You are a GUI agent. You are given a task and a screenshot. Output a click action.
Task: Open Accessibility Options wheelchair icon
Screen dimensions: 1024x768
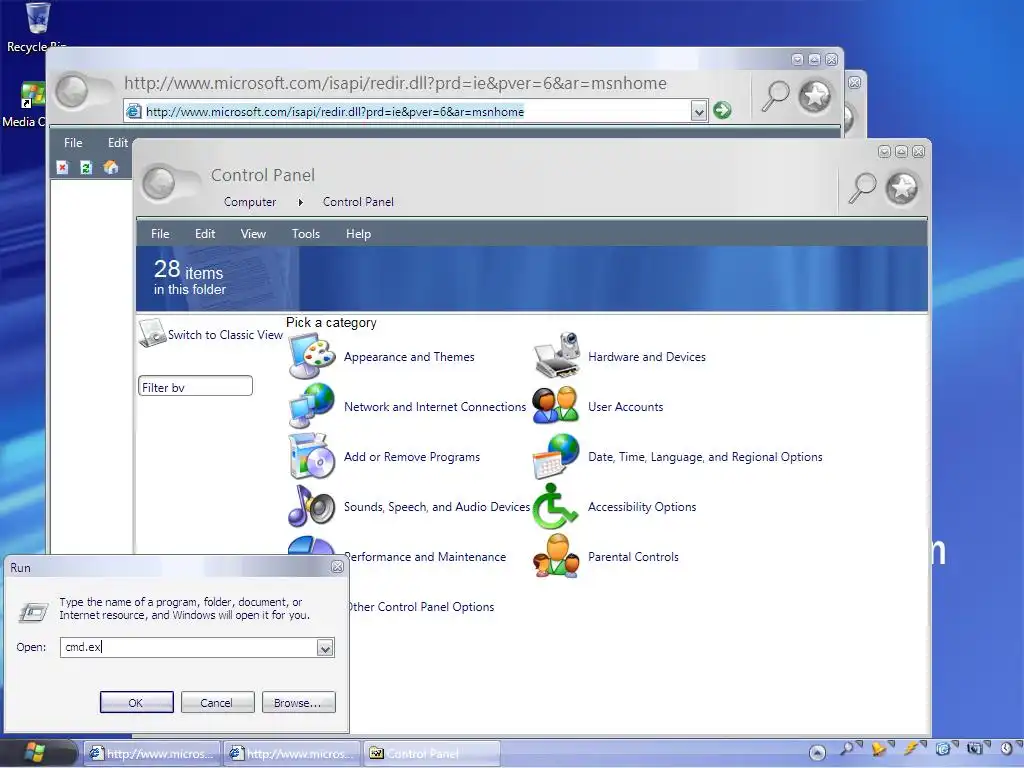coord(555,506)
